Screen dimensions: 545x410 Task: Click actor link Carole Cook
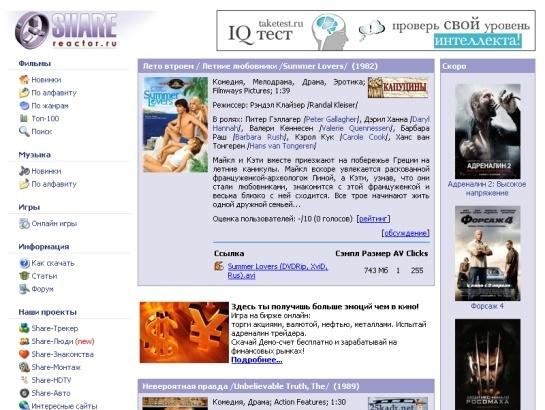pyautogui.click(x=364, y=137)
